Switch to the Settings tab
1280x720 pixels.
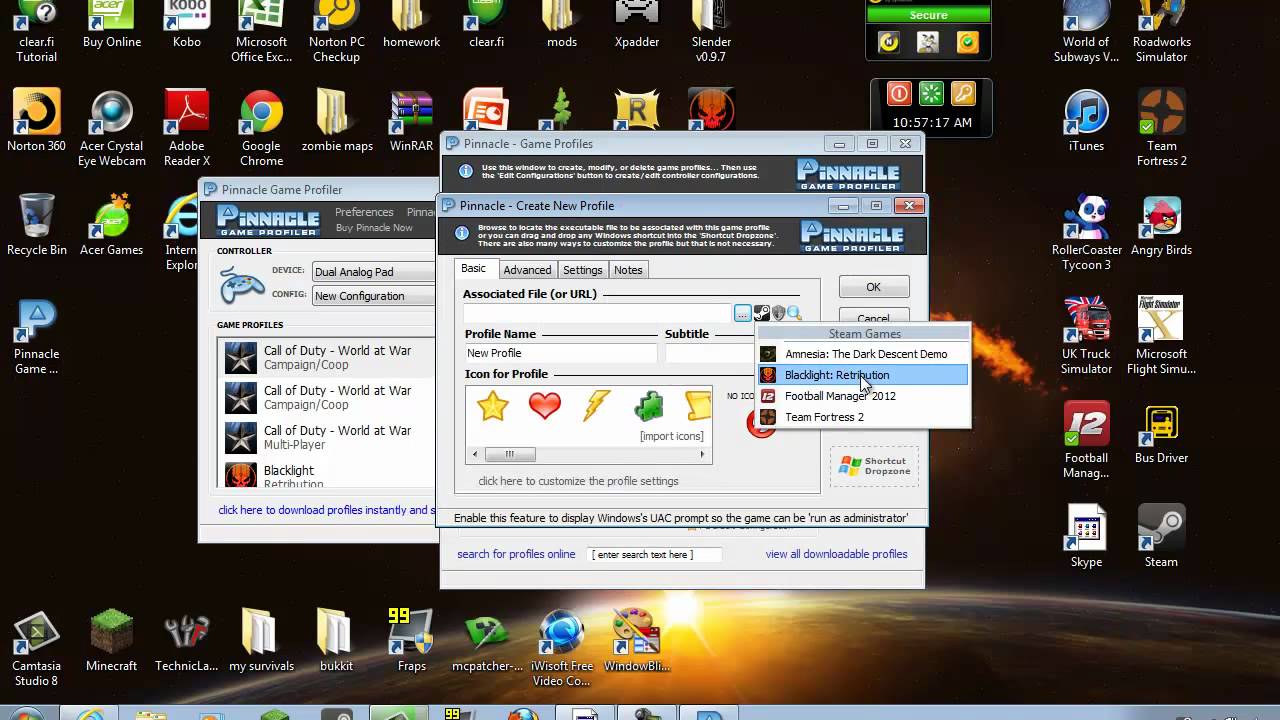point(582,270)
